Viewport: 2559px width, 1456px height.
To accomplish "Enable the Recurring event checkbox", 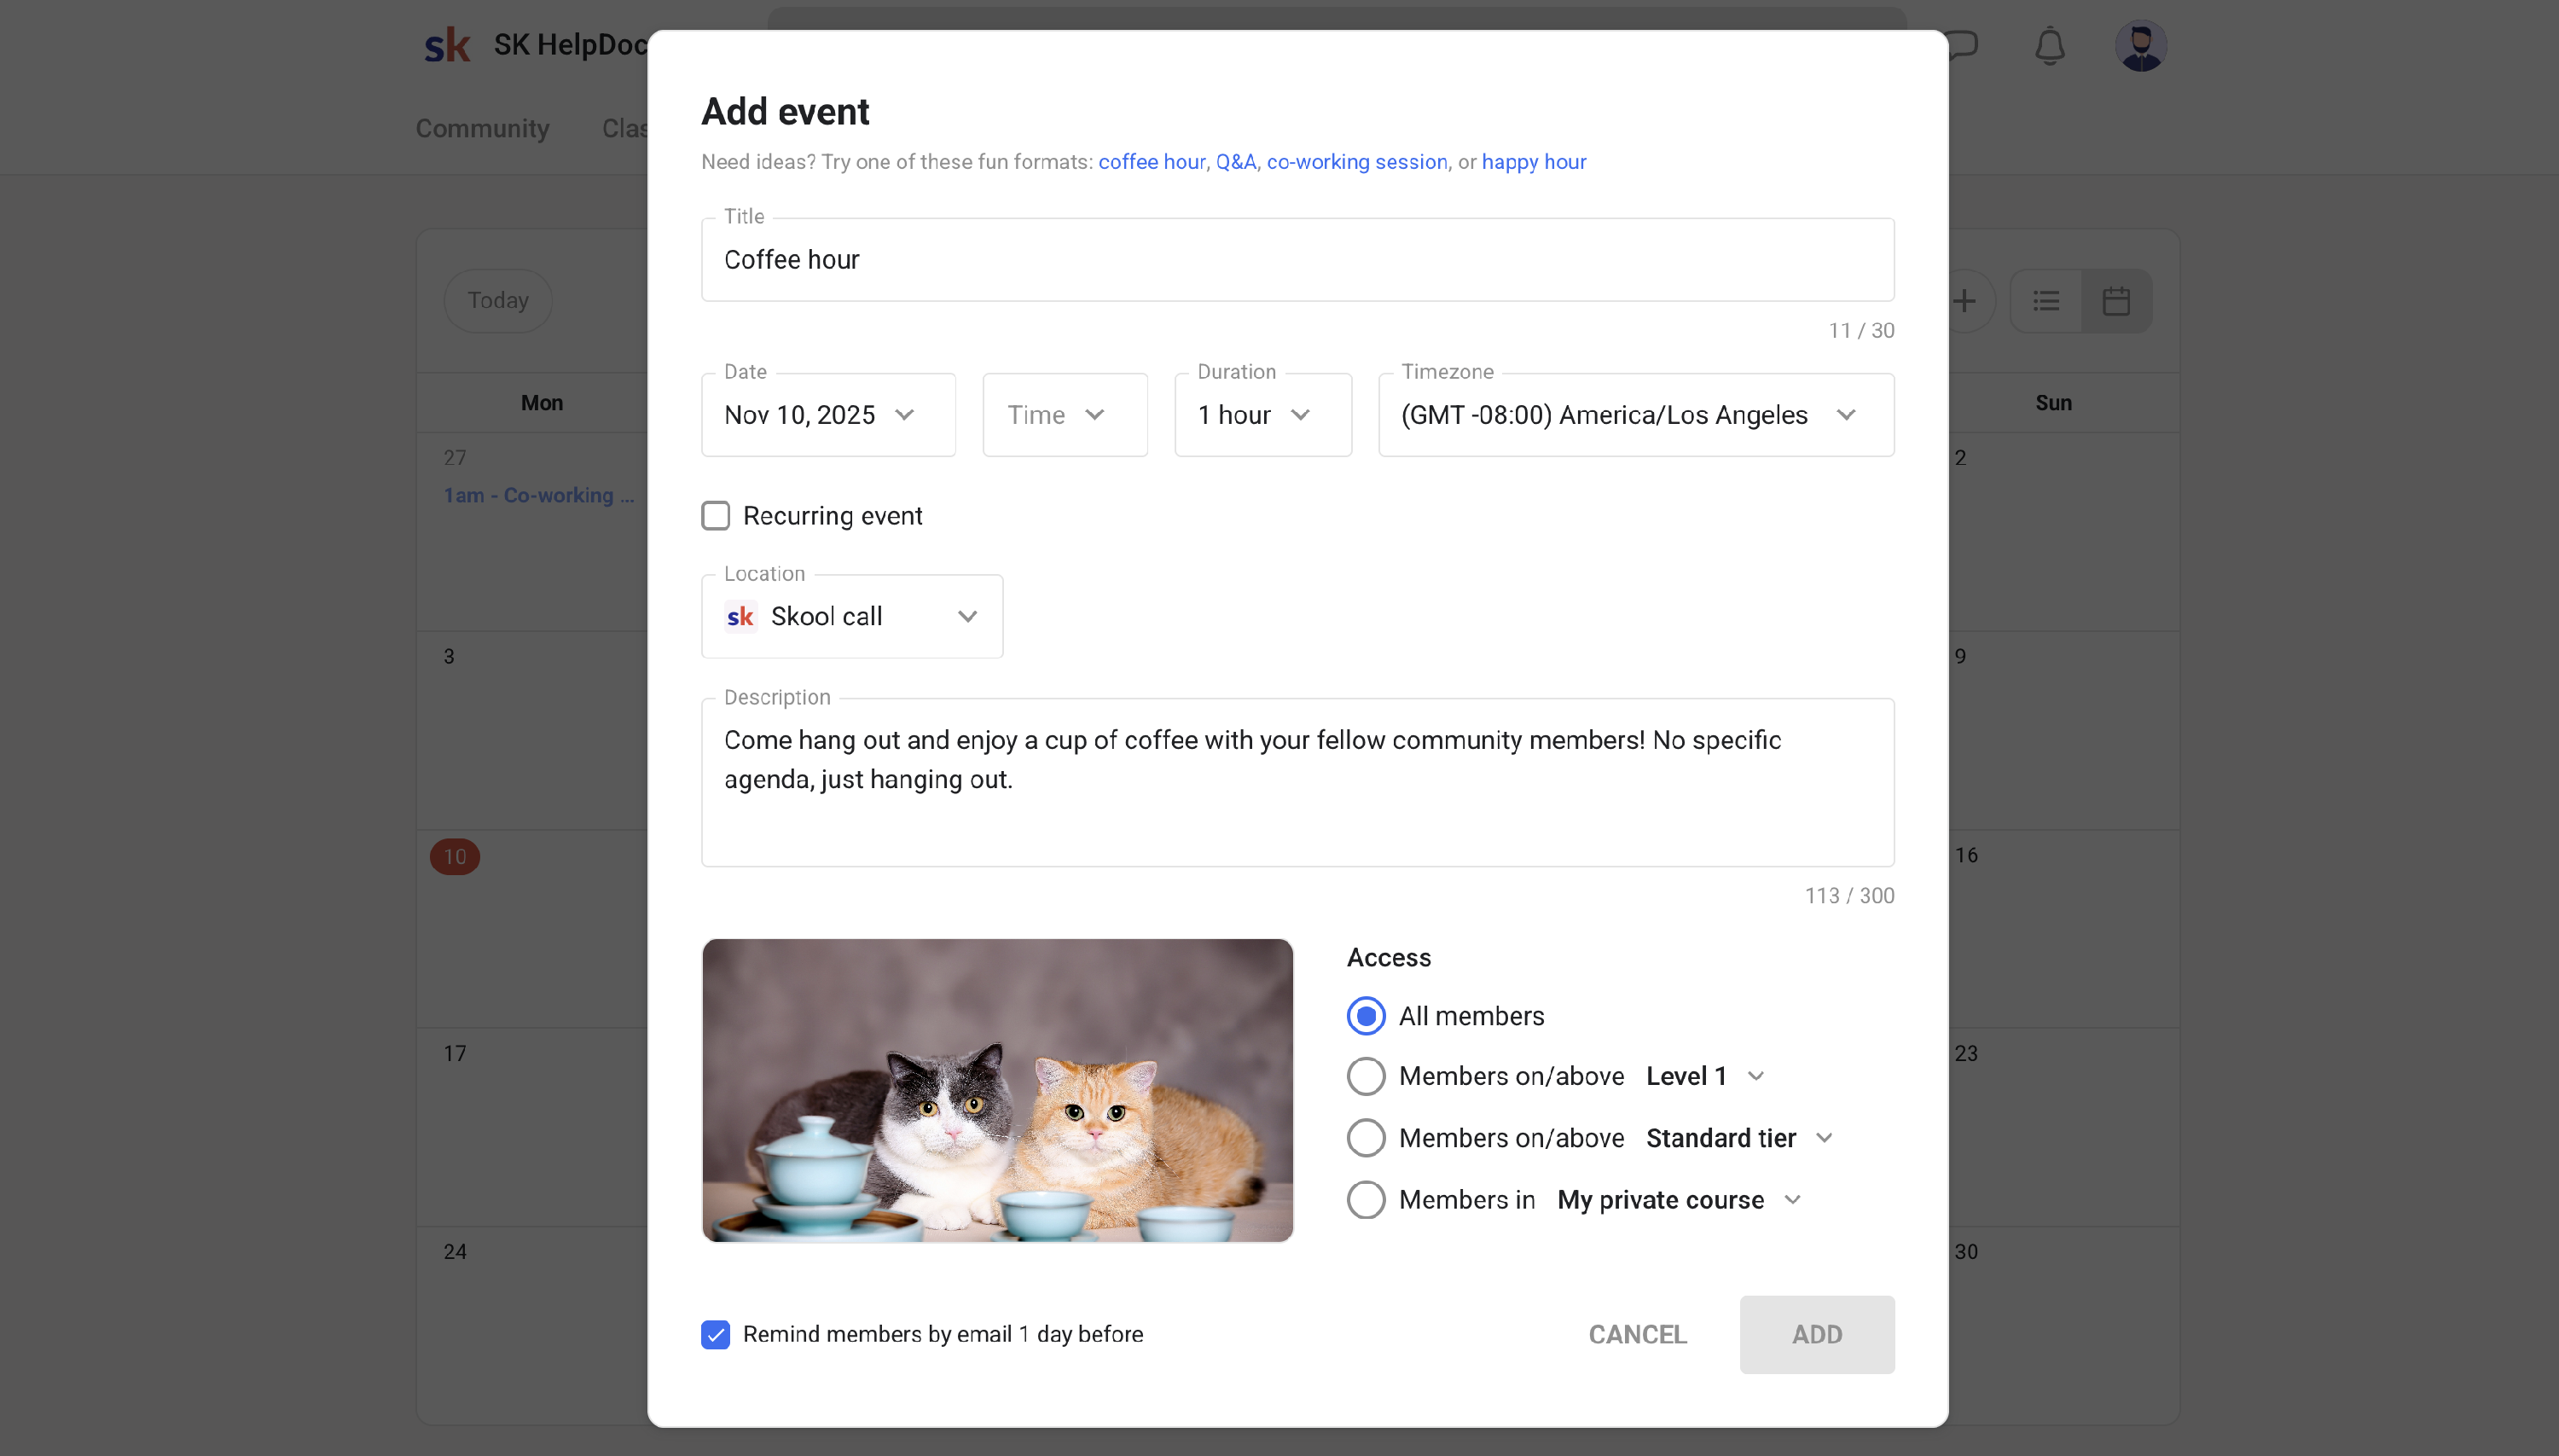I will tap(716, 516).
